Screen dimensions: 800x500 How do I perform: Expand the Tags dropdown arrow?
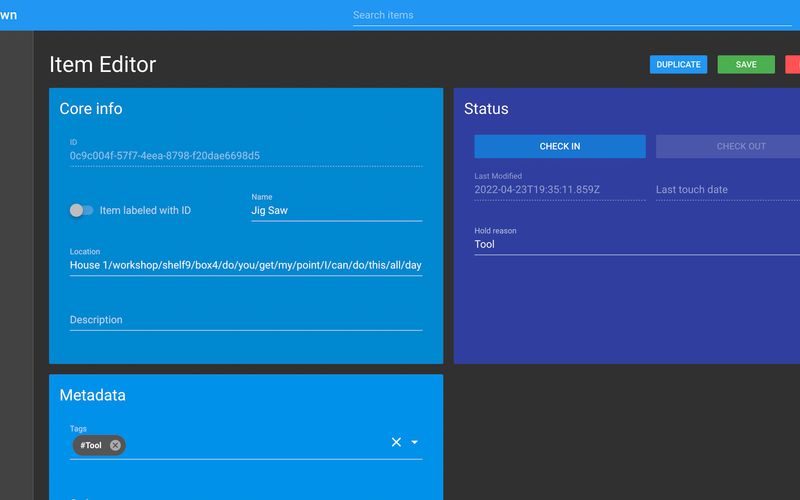(414, 442)
